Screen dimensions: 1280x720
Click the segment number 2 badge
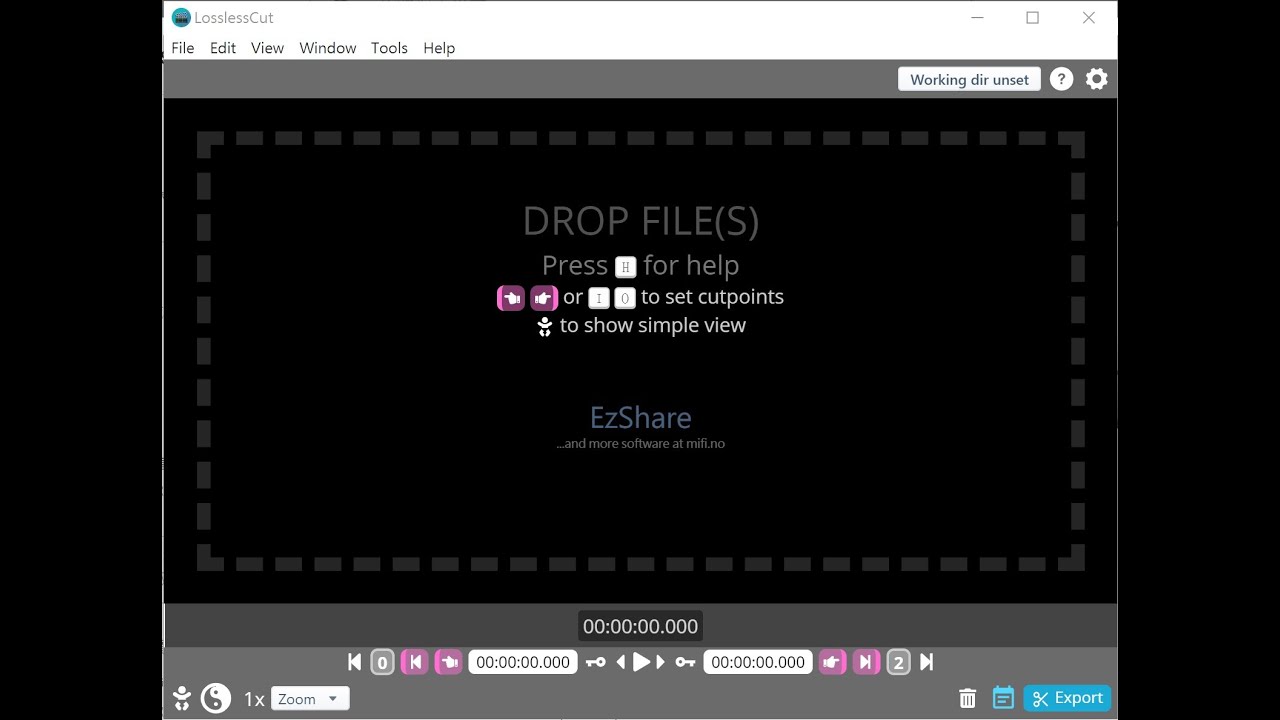click(x=898, y=662)
